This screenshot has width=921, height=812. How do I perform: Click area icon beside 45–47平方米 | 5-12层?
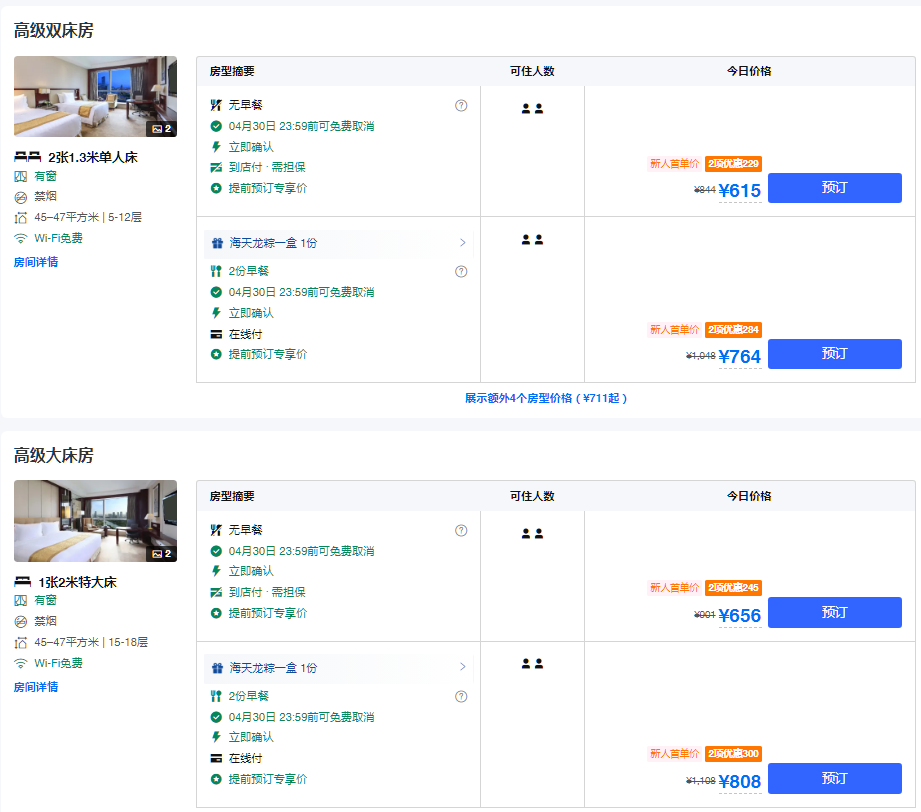[x=21, y=218]
